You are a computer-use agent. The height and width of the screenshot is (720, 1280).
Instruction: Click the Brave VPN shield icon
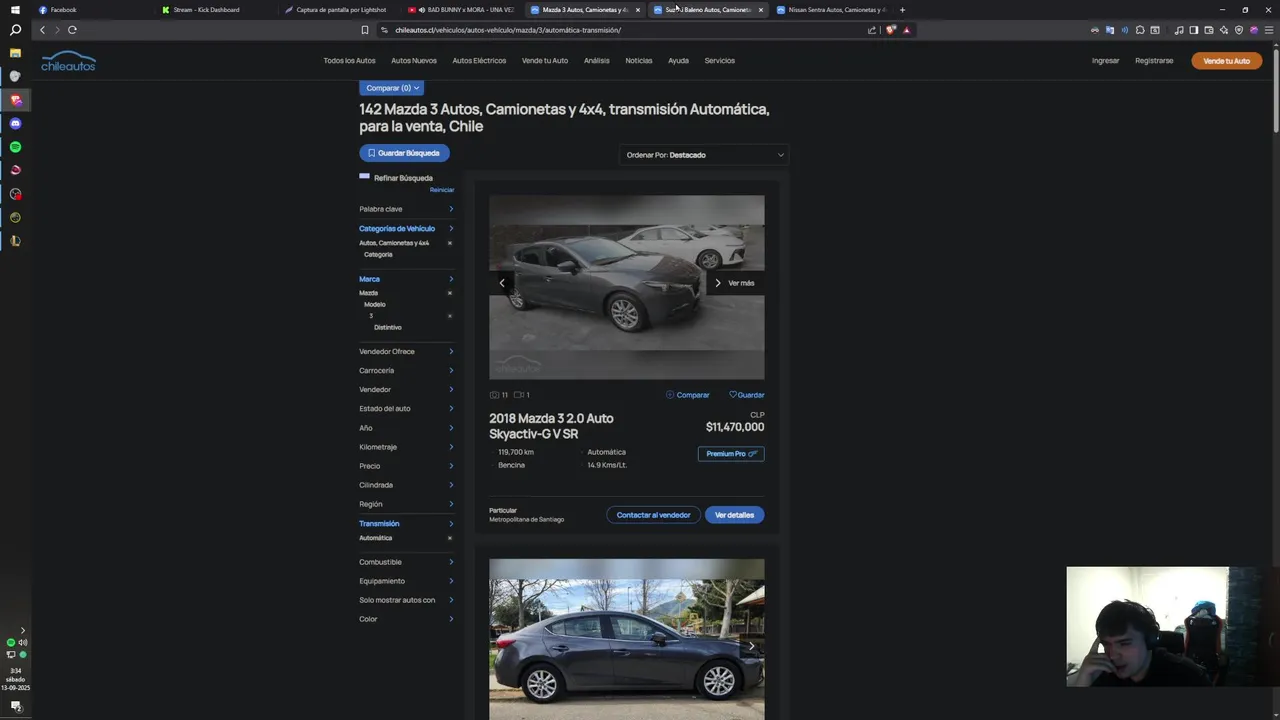pyautogui.click(x=1239, y=30)
